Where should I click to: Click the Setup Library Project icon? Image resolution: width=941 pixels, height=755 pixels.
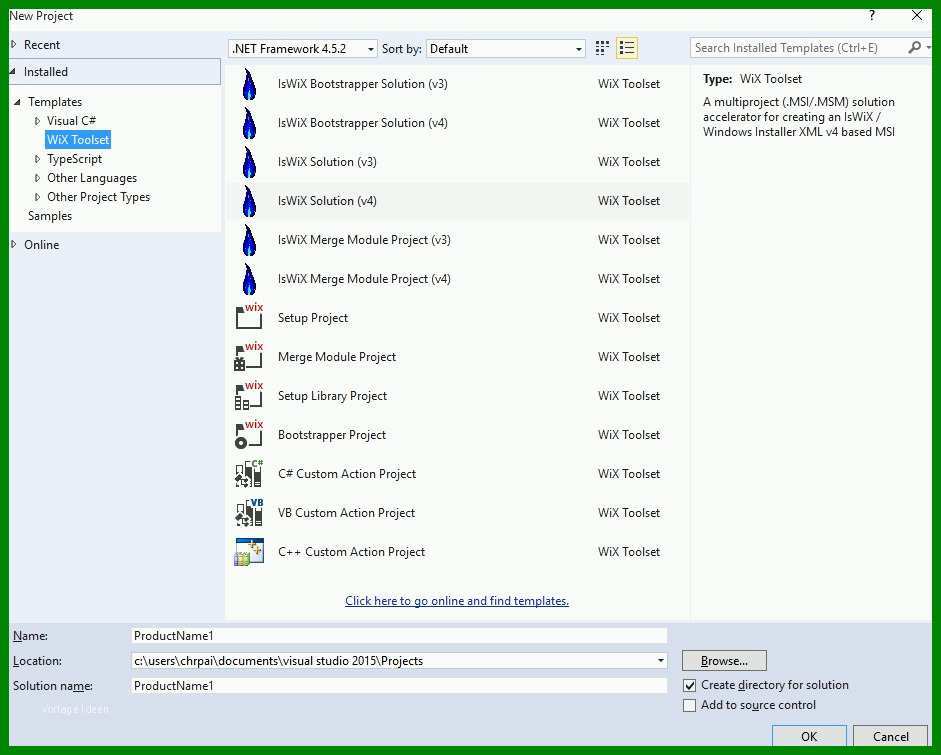[x=249, y=395]
